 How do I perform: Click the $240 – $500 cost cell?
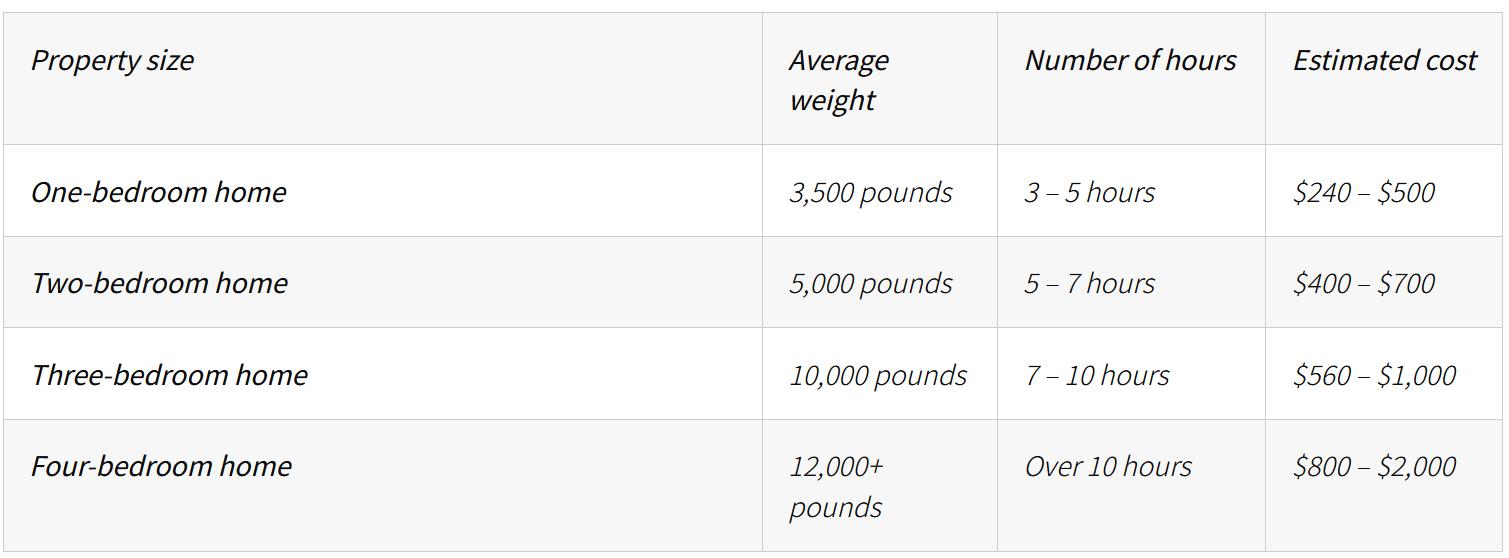point(1385,191)
